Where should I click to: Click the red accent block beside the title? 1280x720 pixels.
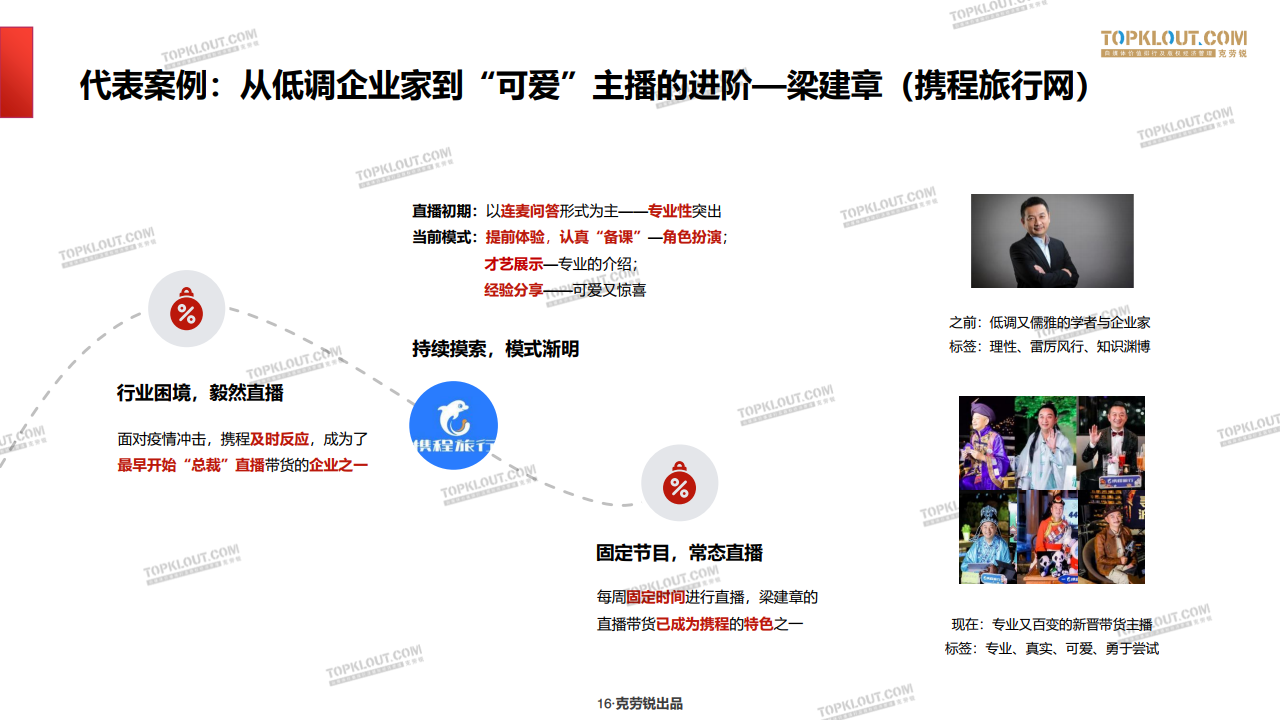pos(16,72)
